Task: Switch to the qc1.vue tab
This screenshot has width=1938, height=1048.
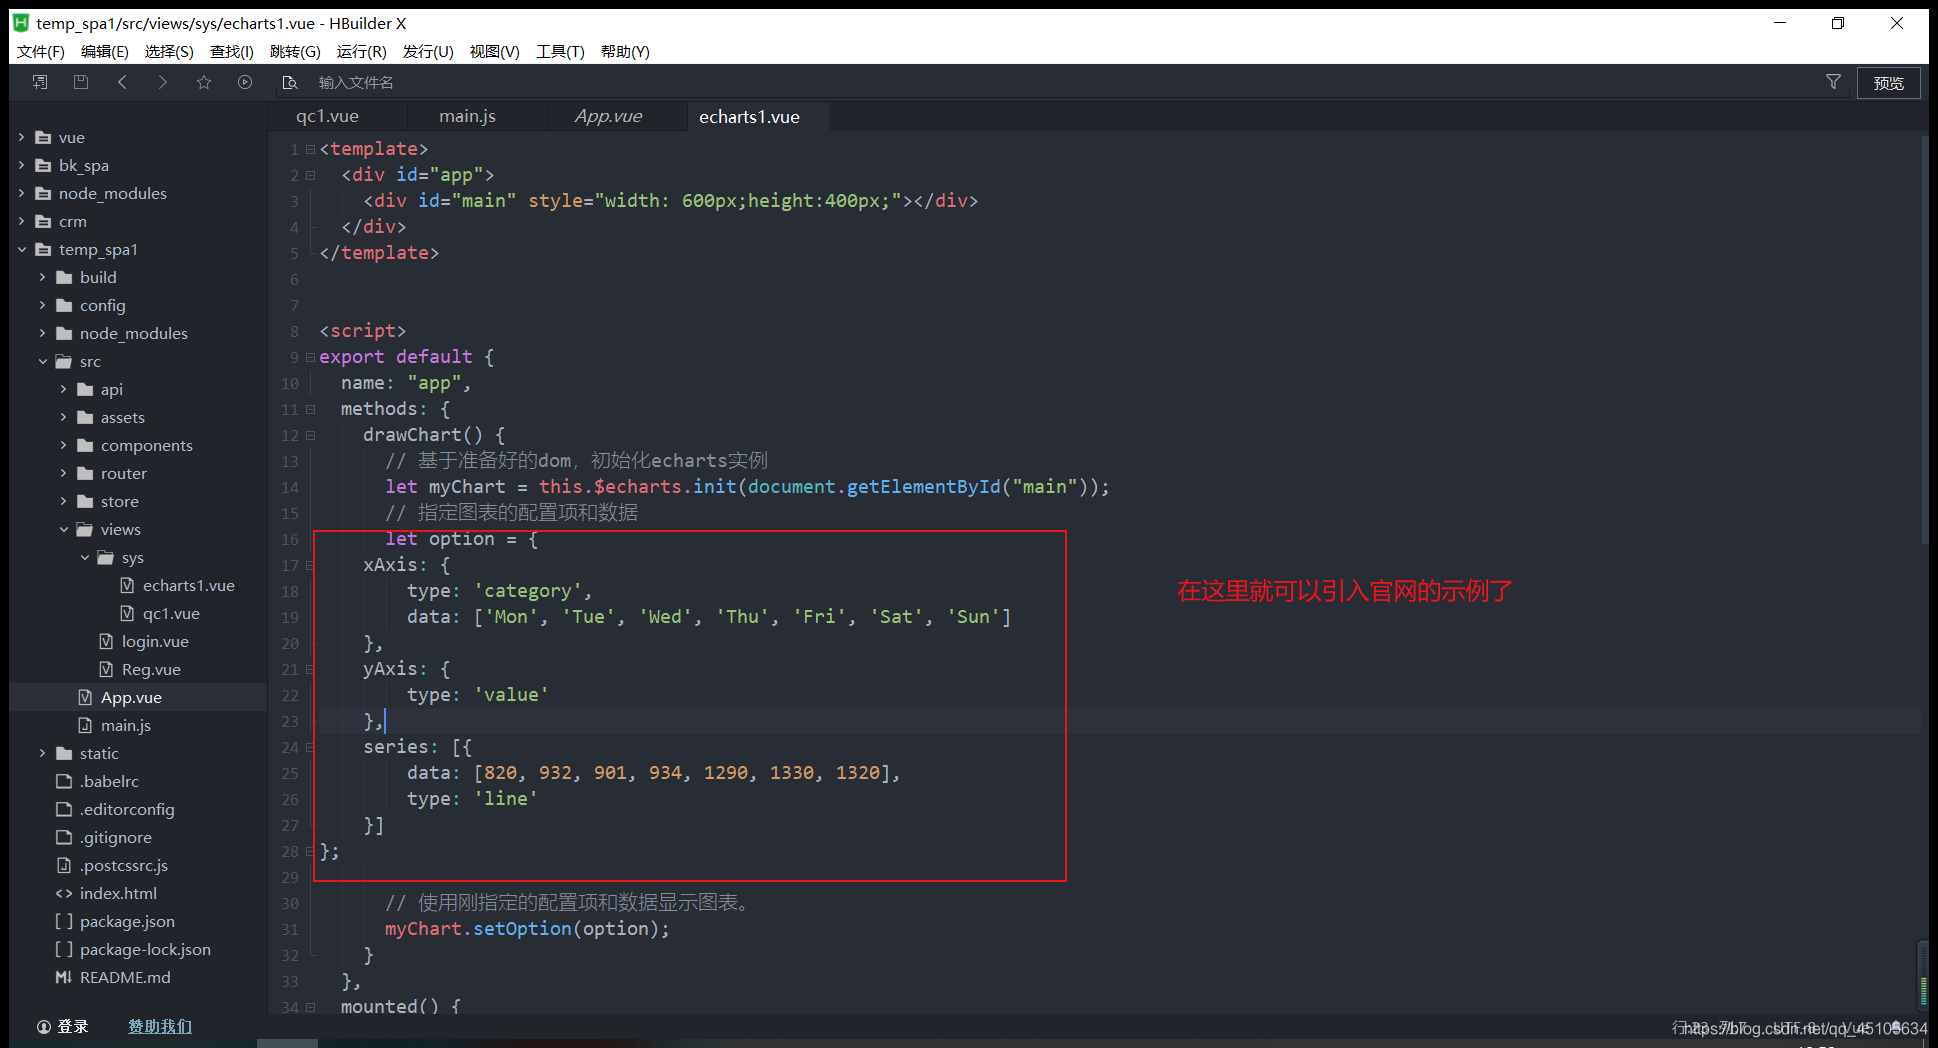Action: pos(327,116)
